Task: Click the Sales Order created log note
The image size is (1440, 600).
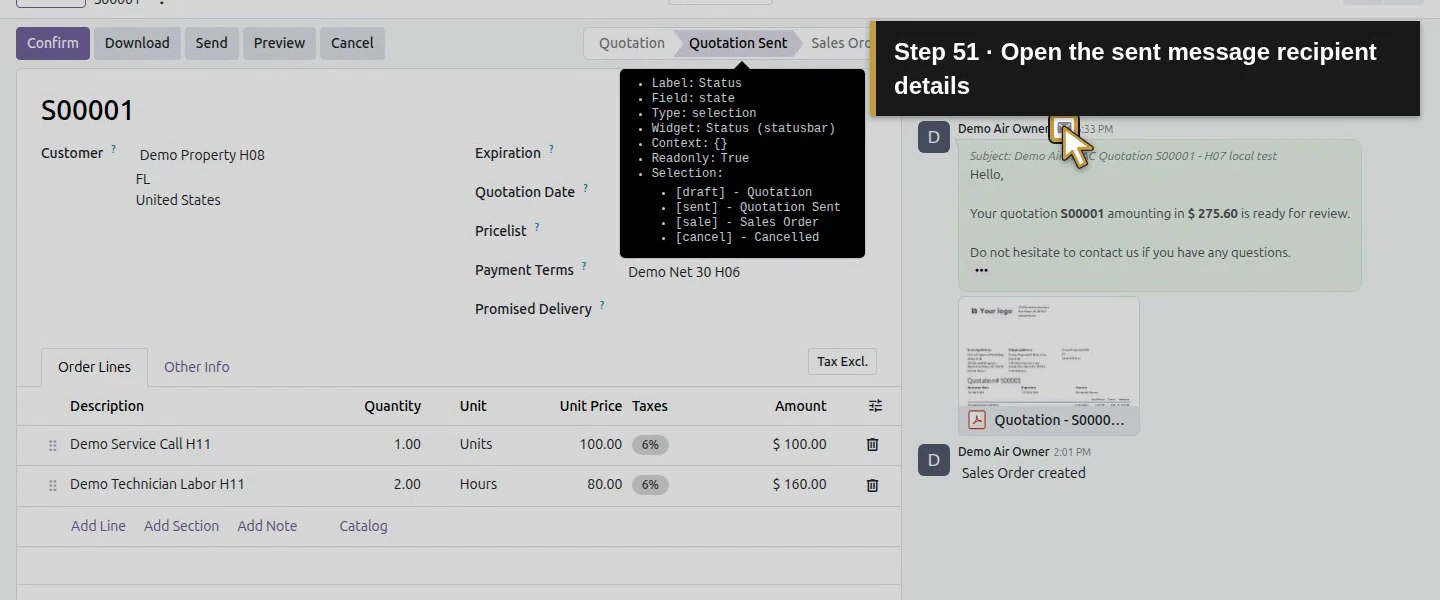Action: pyautogui.click(x=1023, y=473)
